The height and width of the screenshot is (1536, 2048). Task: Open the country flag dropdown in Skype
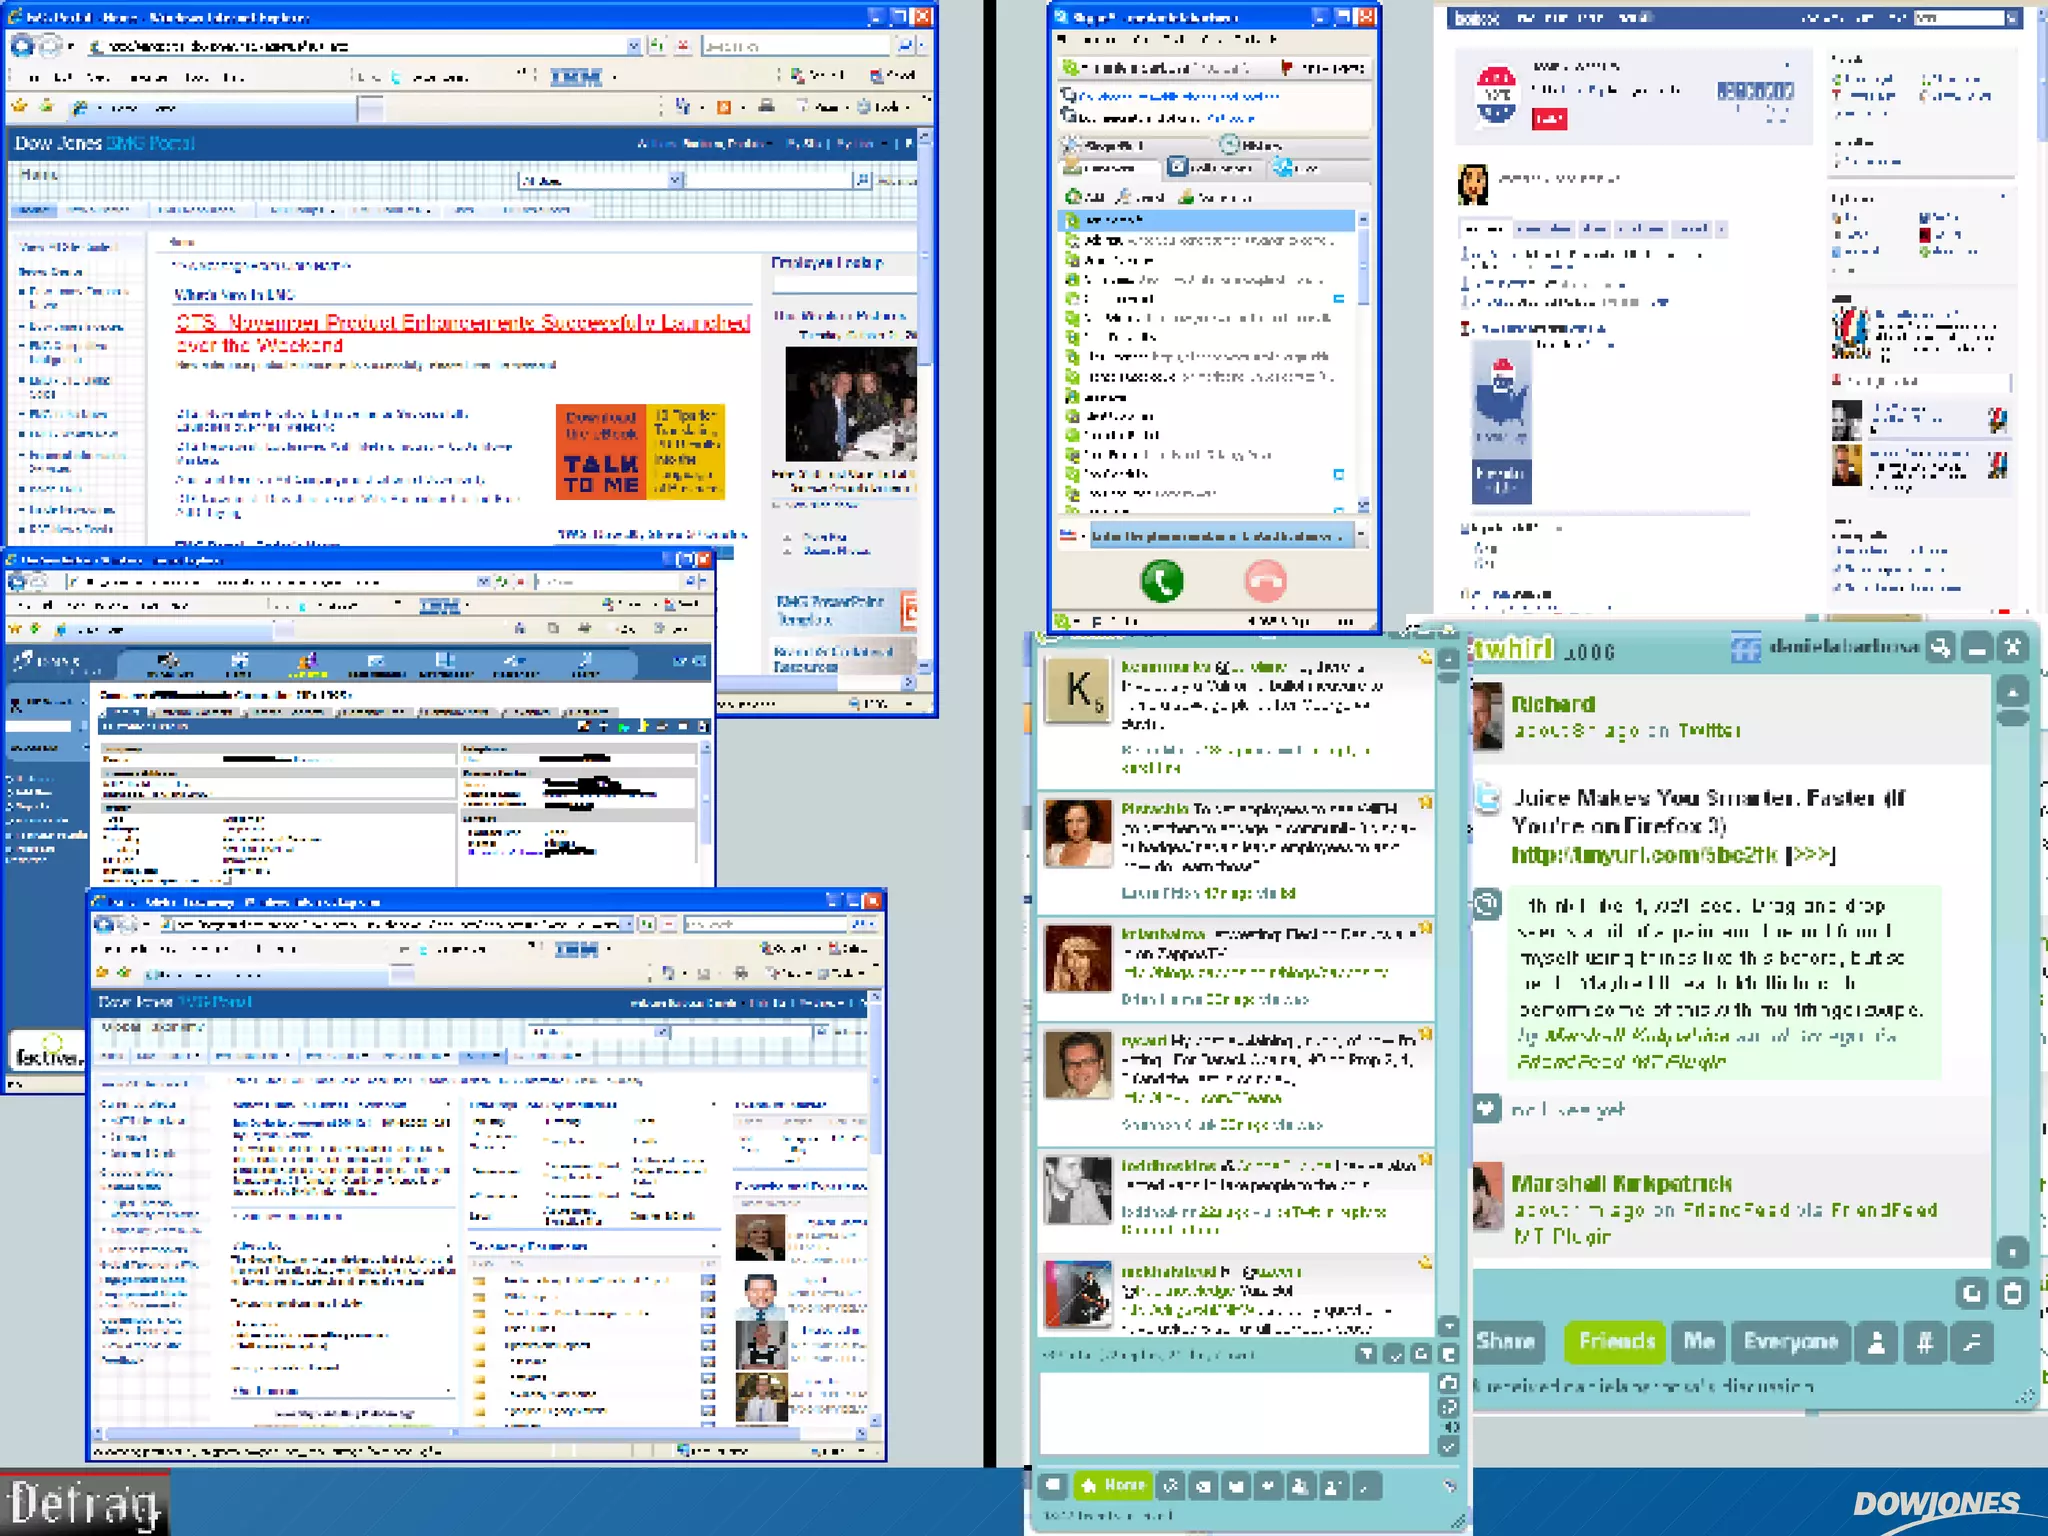[1072, 536]
